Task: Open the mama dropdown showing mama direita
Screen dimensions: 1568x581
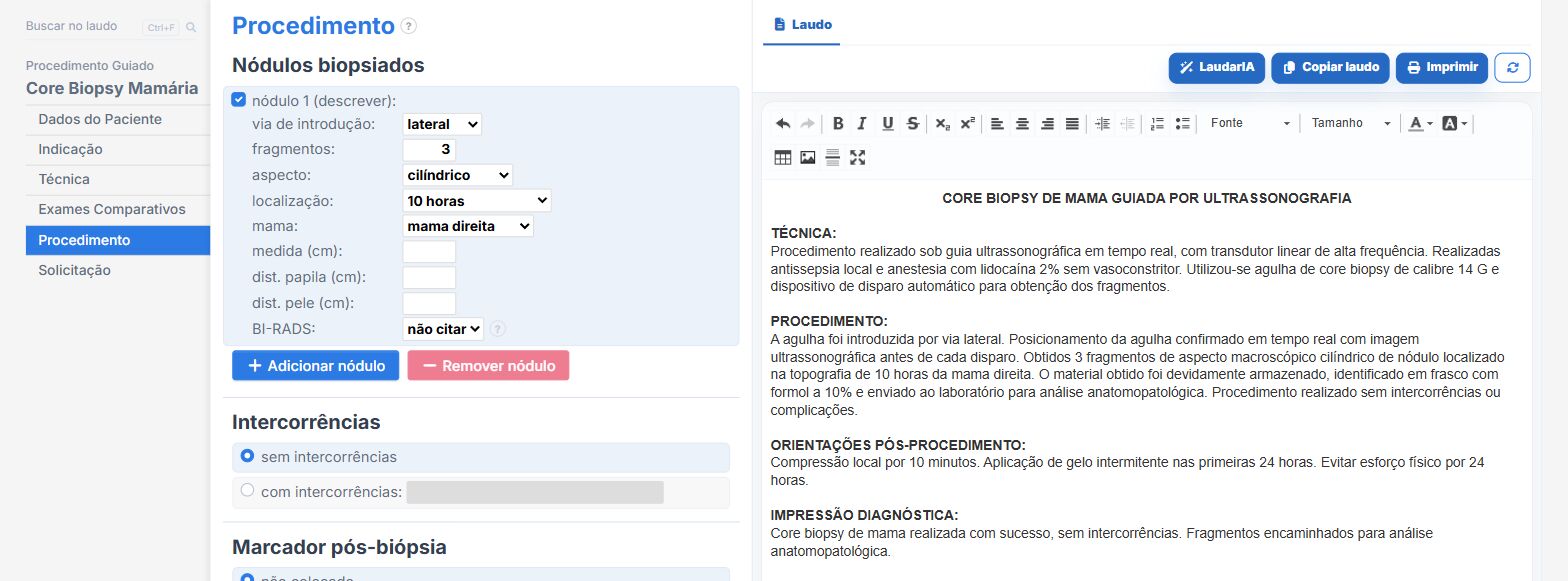Action: click(468, 226)
